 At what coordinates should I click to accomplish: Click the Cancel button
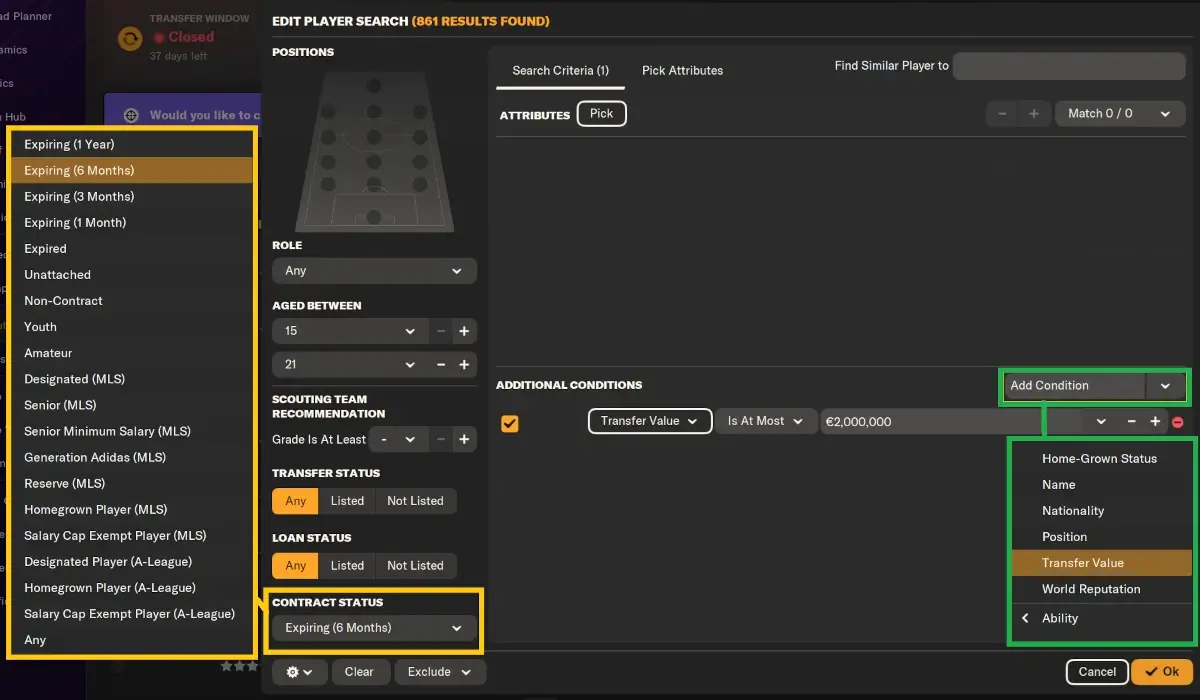pyautogui.click(x=1097, y=672)
